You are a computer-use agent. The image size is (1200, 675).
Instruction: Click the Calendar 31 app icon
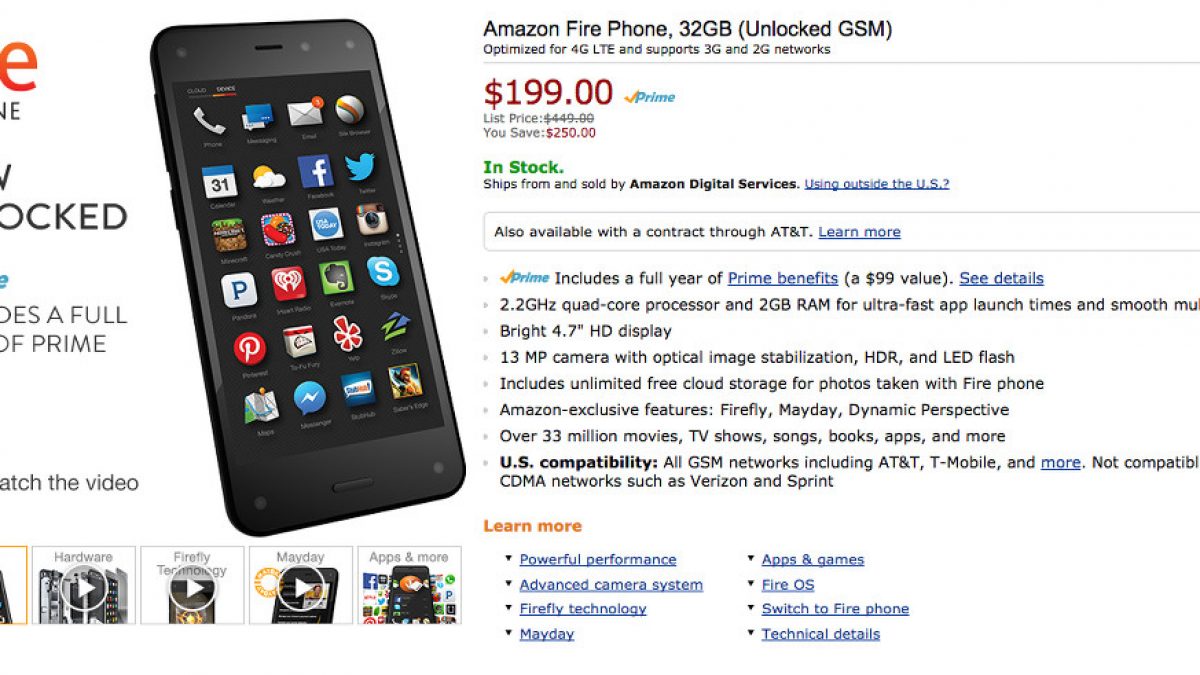pos(219,182)
